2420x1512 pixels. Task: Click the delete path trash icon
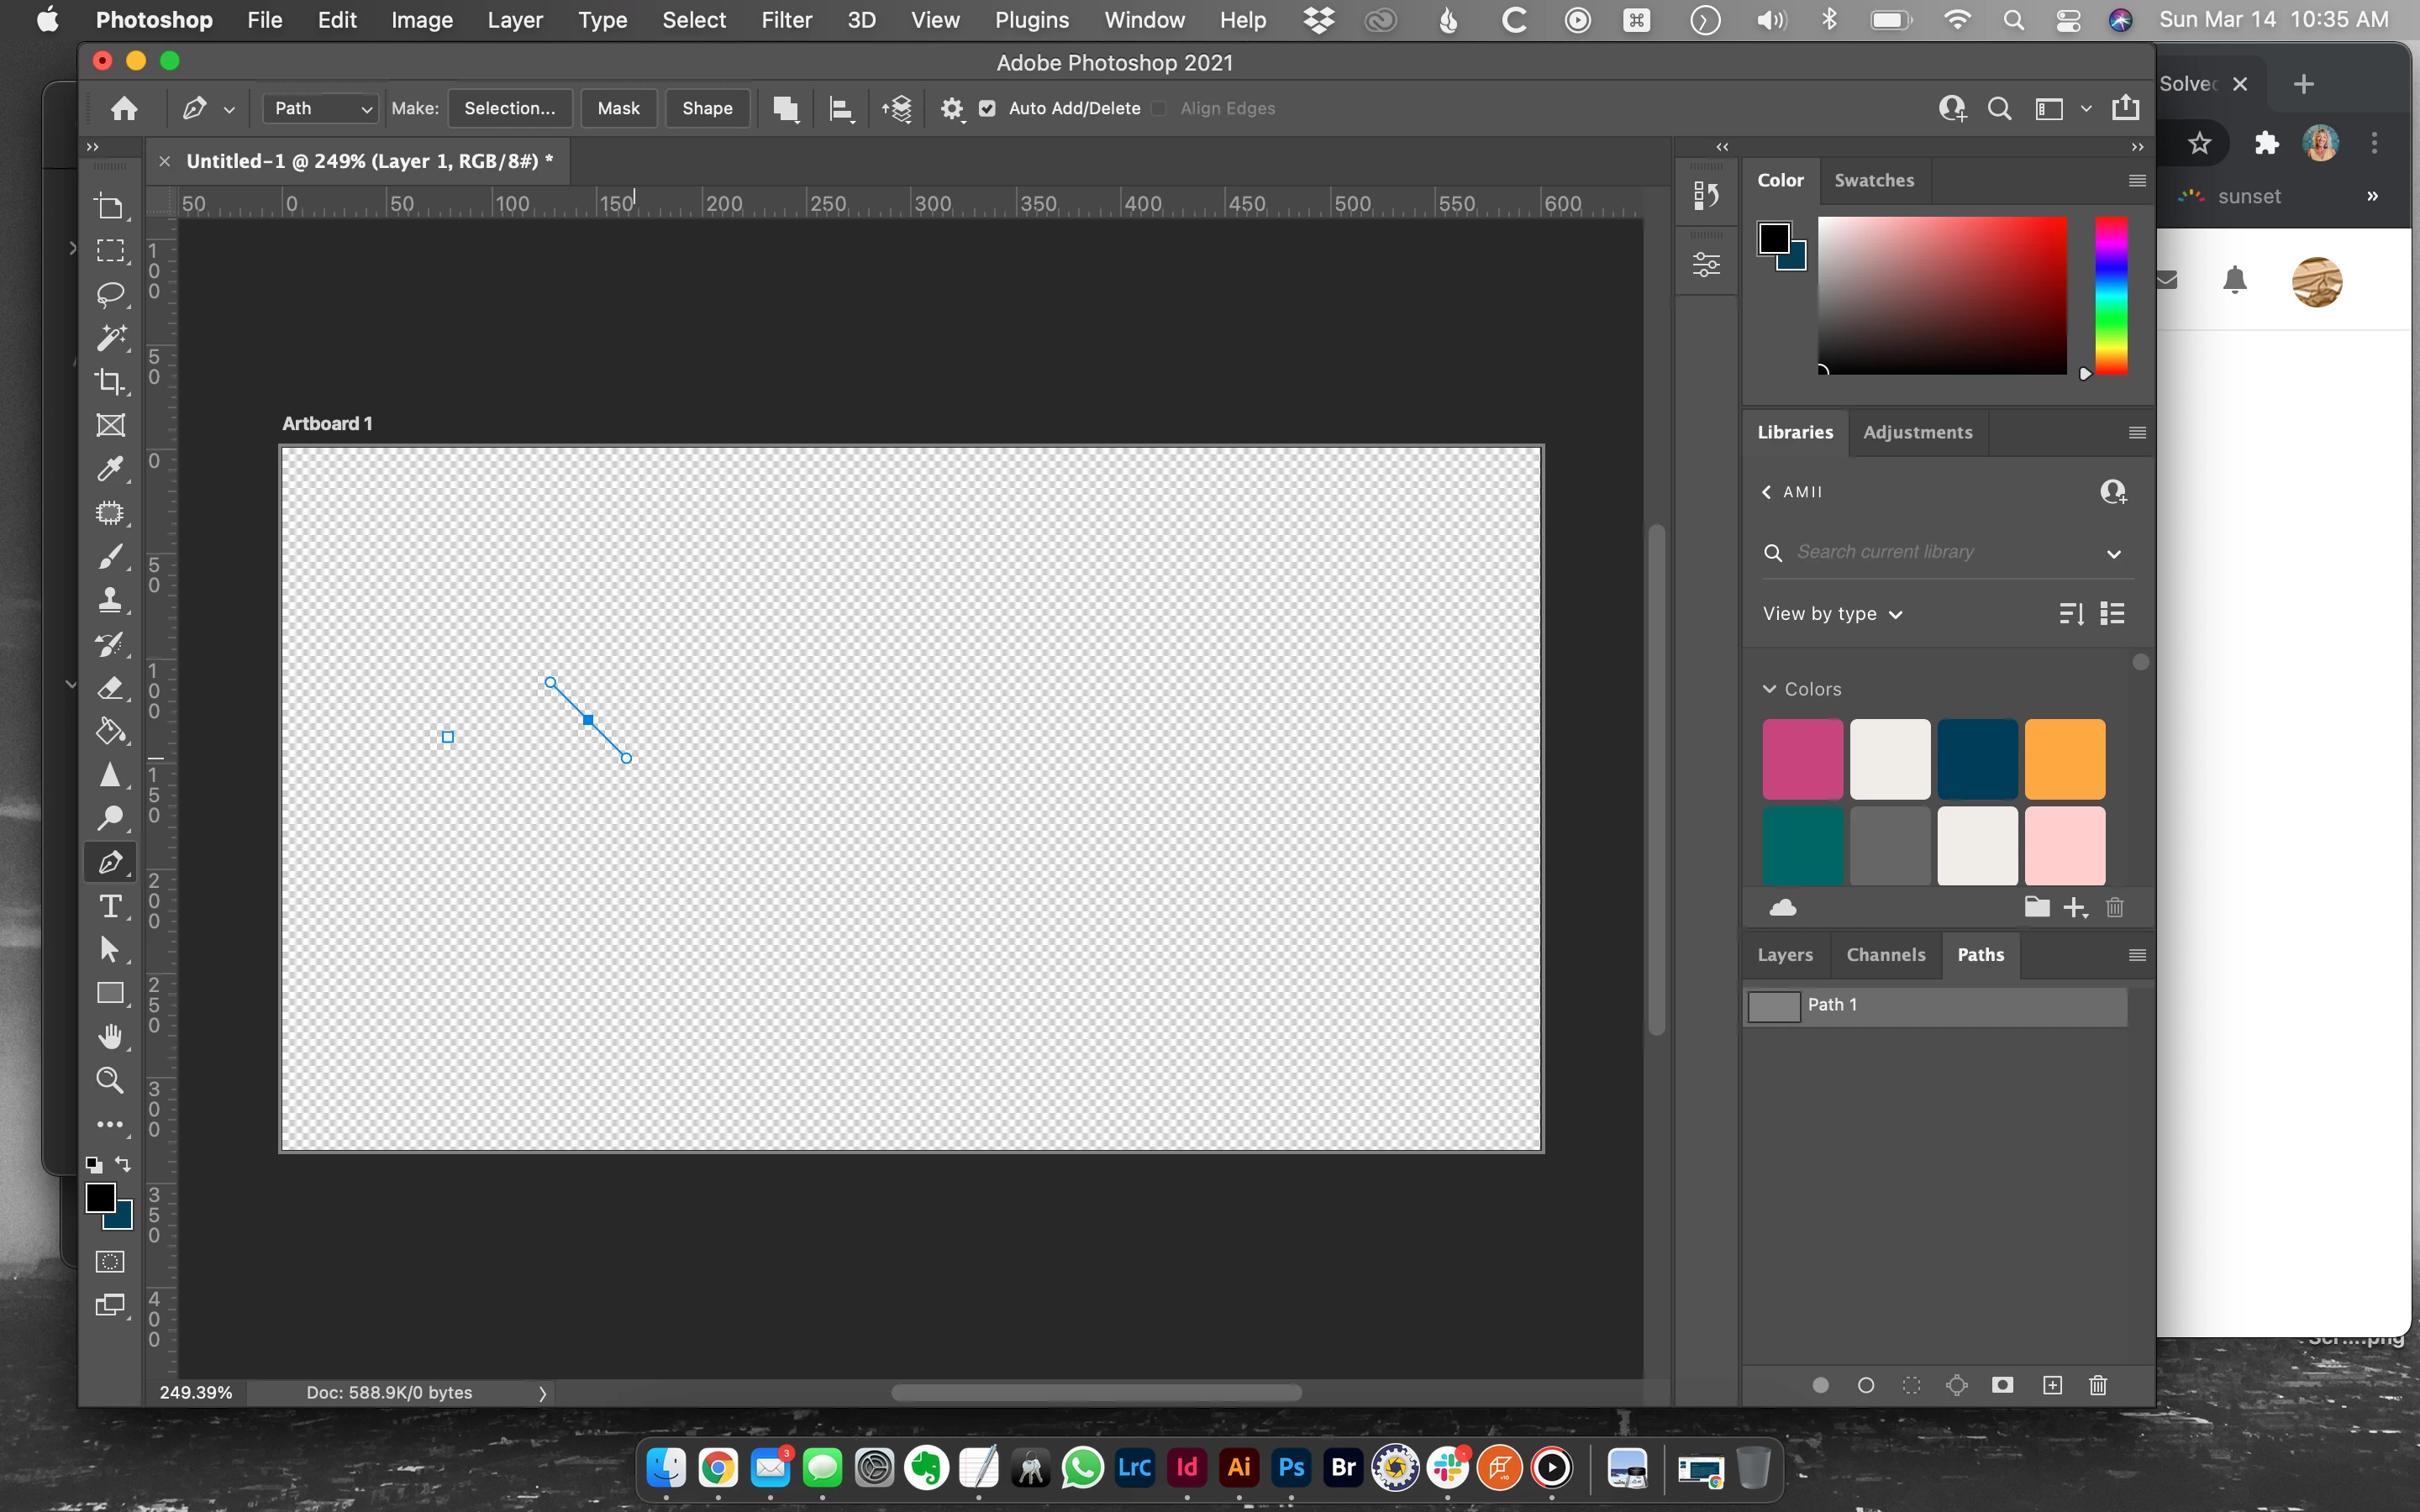(x=2098, y=1385)
